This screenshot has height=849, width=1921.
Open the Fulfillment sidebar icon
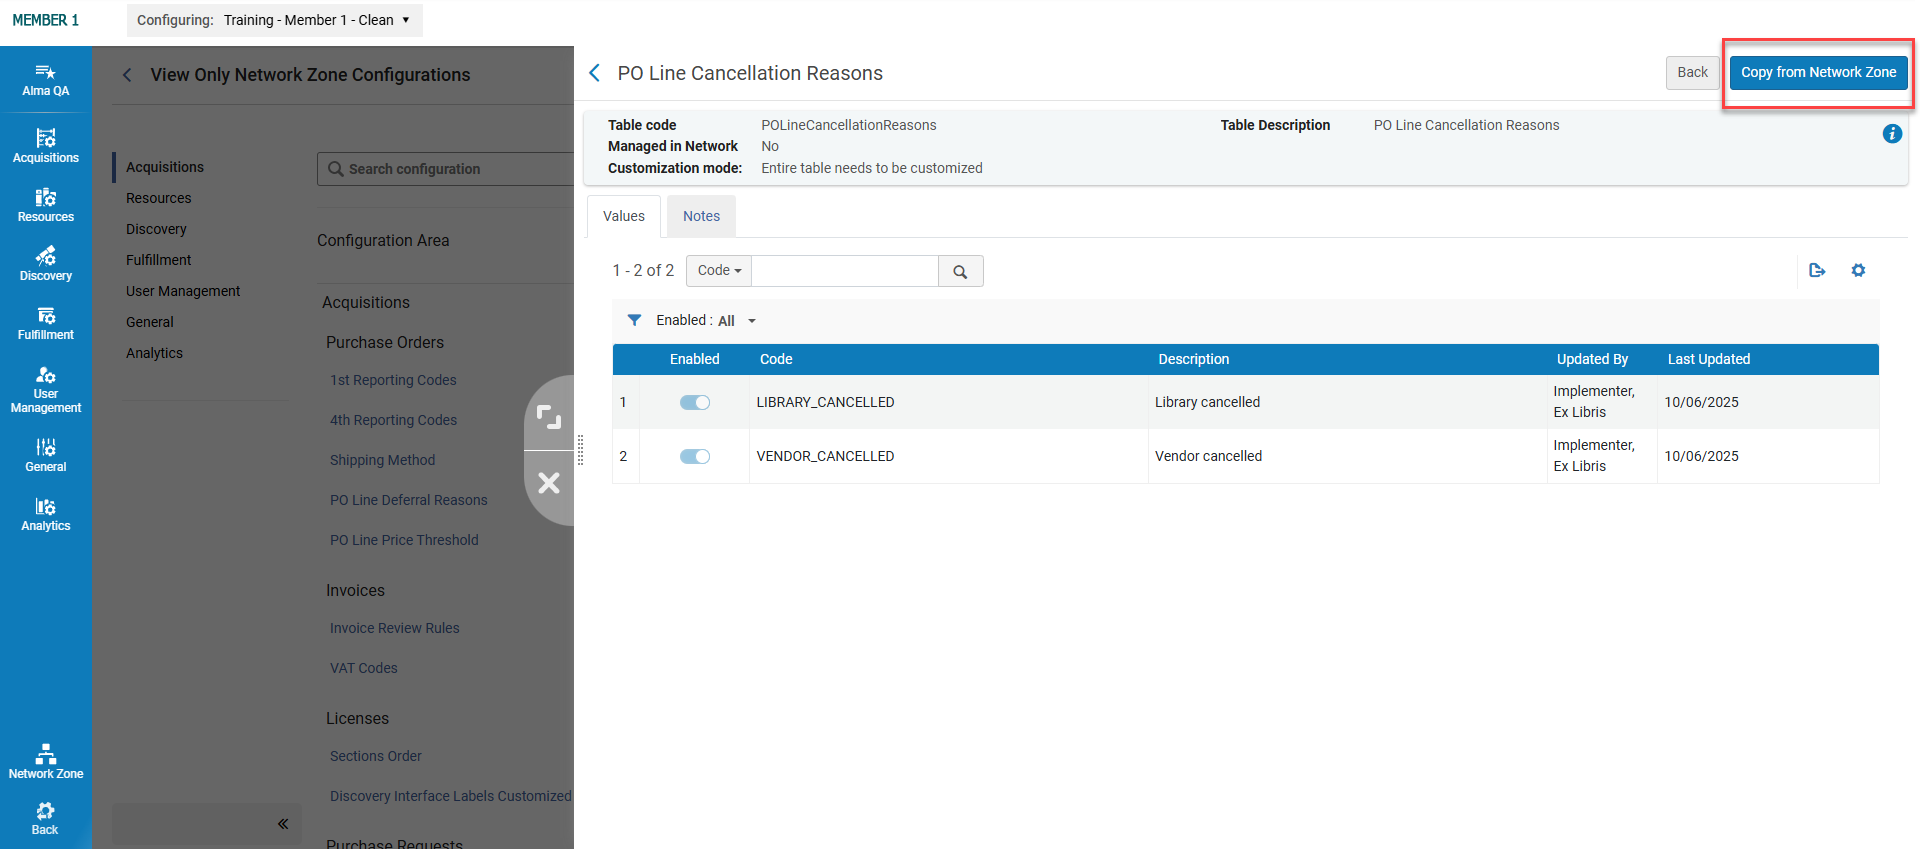46,323
